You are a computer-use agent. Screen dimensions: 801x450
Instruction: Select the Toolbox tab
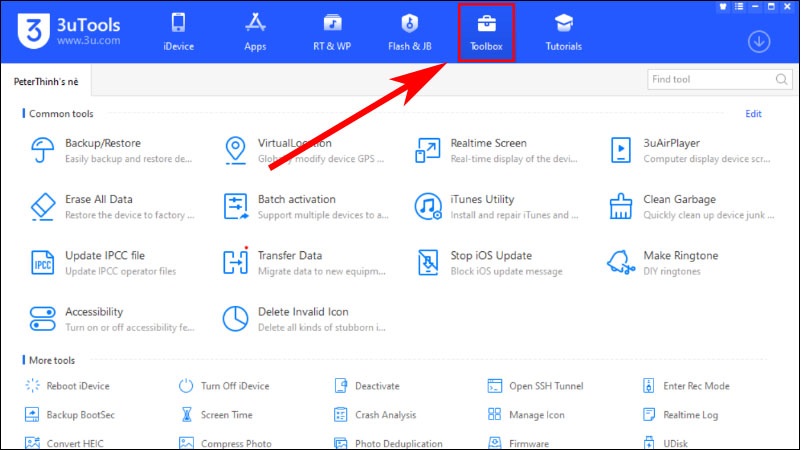point(486,32)
